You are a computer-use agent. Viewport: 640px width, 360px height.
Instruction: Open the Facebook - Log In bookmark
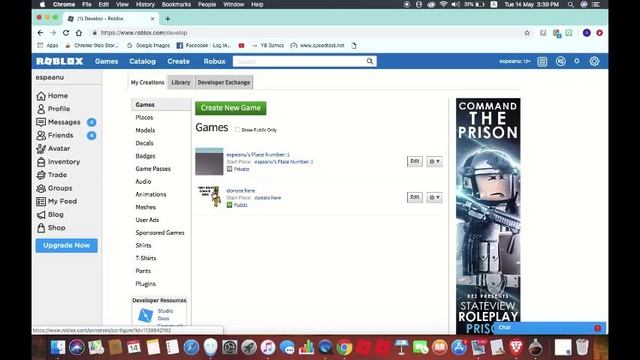pos(204,45)
